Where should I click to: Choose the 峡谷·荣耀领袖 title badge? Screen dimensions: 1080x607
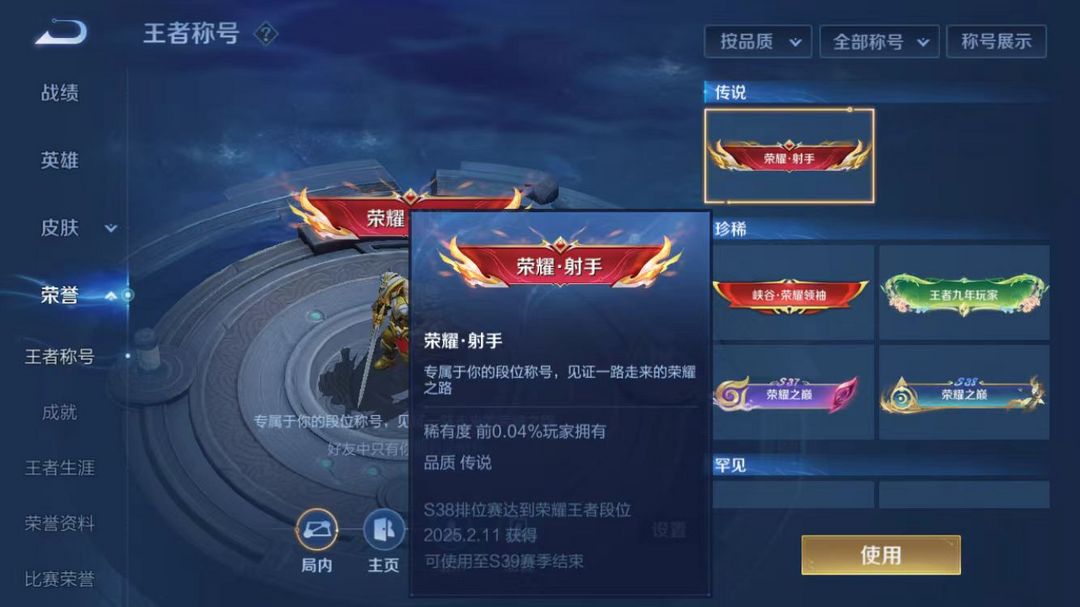point(789,294)
